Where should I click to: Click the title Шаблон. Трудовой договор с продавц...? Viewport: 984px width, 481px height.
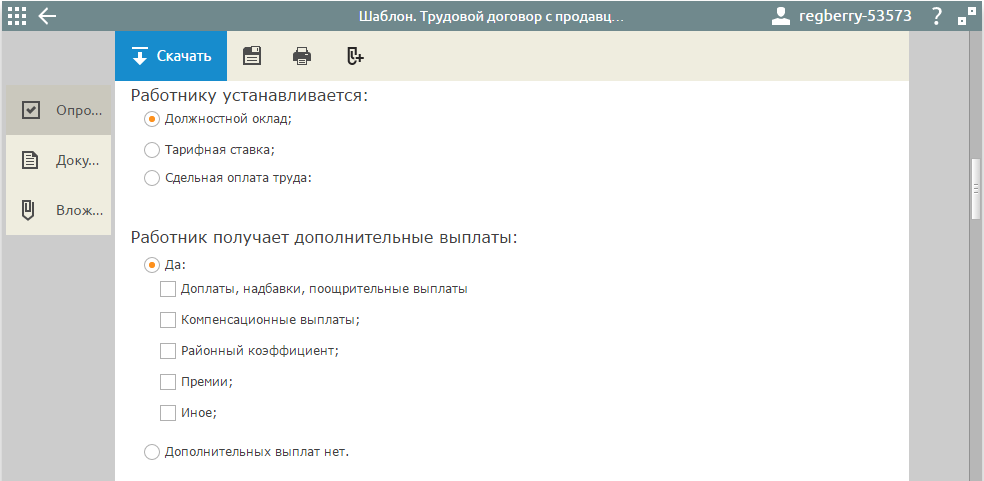click(x=491, y=16)
